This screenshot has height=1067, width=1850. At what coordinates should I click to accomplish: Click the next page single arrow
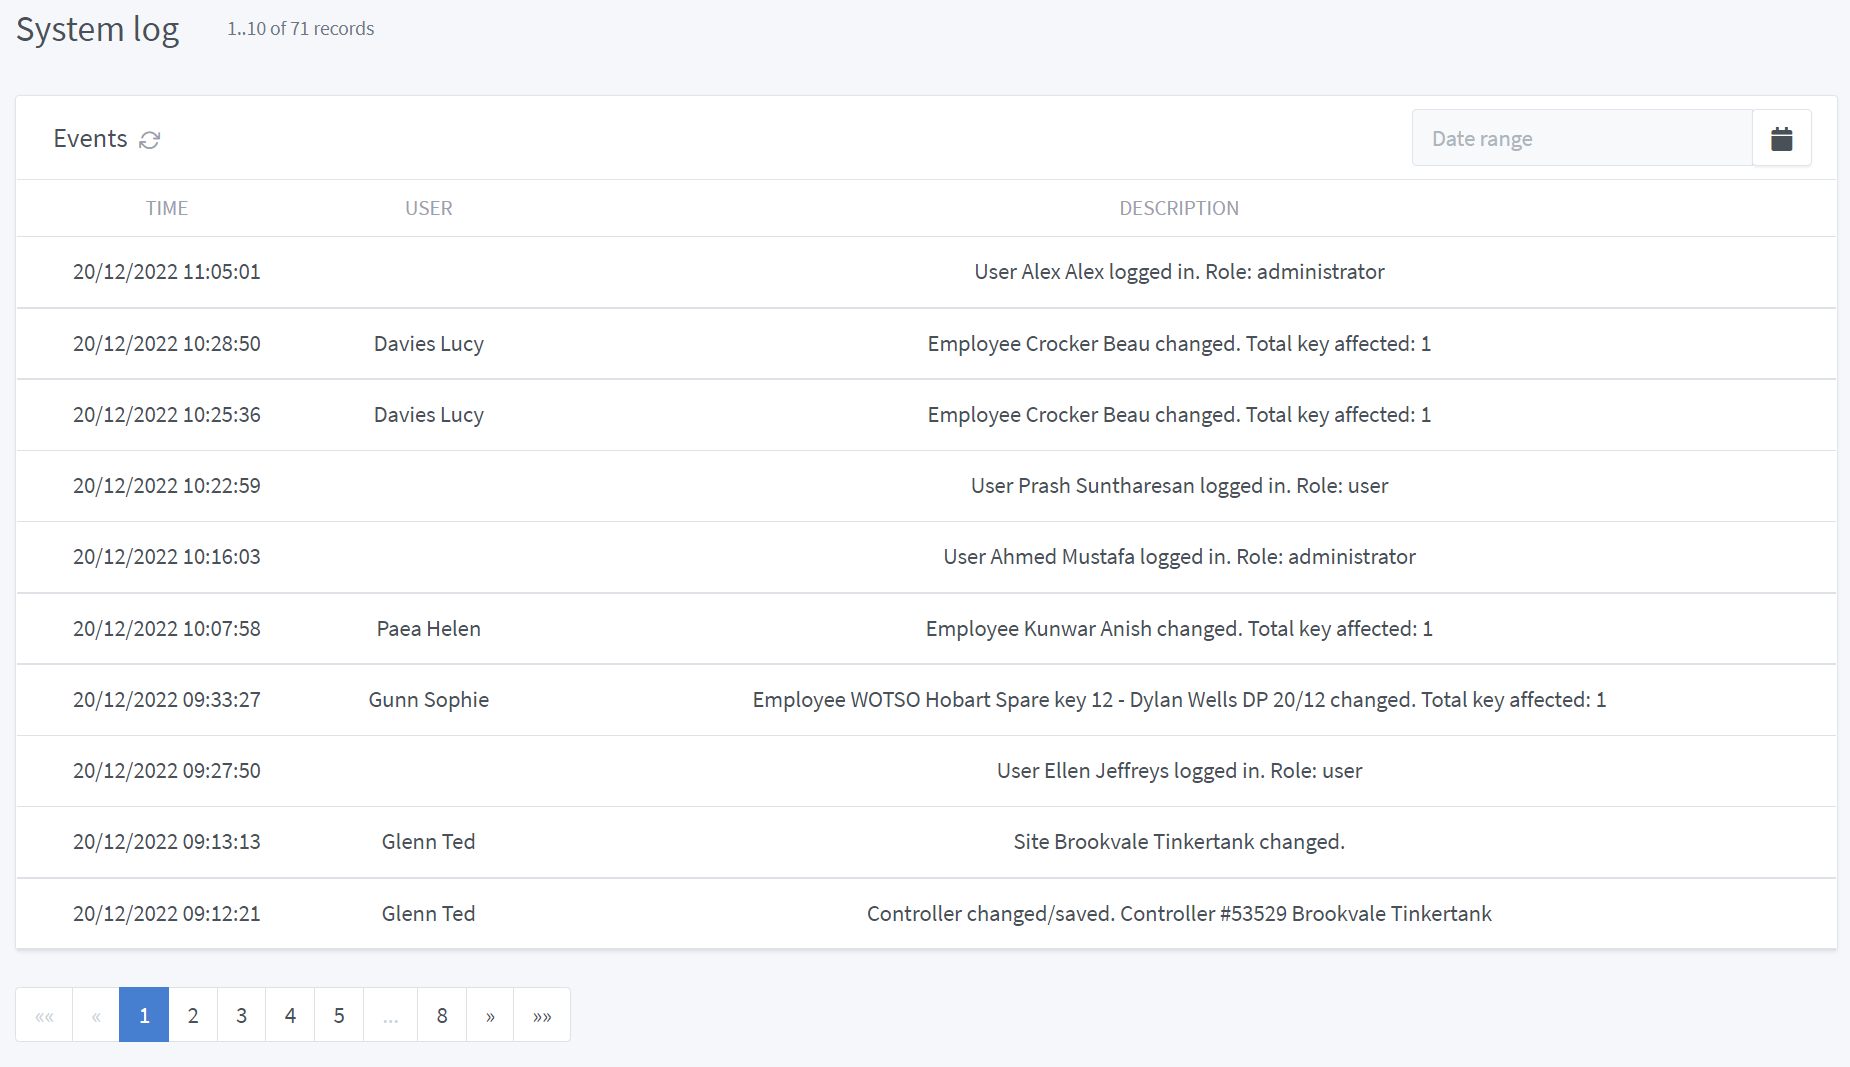pos(490,1015)
